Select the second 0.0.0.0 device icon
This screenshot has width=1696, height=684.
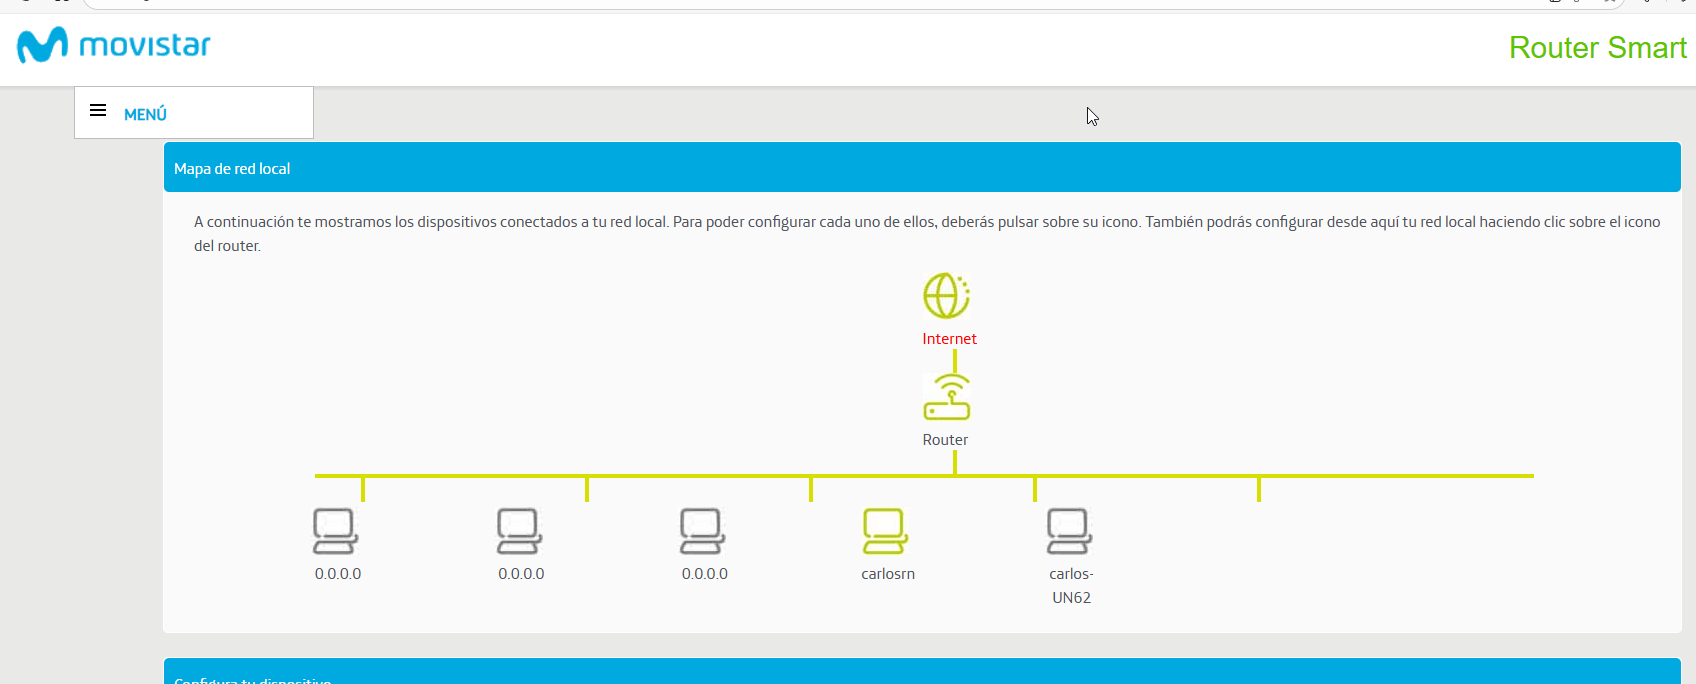pyautogui.click(x=519, y=531)
